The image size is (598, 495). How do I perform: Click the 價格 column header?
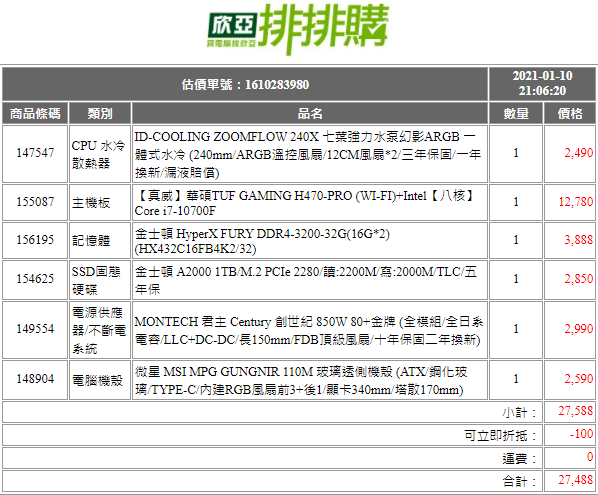click(x=570, y=113)
